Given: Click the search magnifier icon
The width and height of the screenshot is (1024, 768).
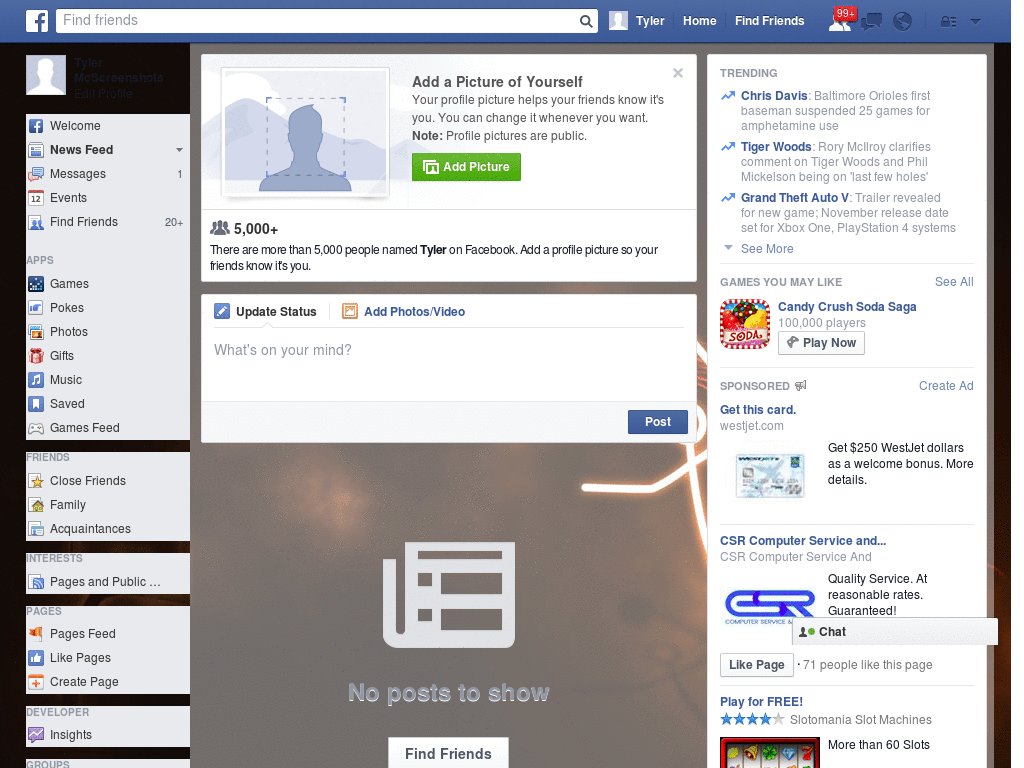Looking at the screenshot, I should pyautogui.click(x=586, y=22).
